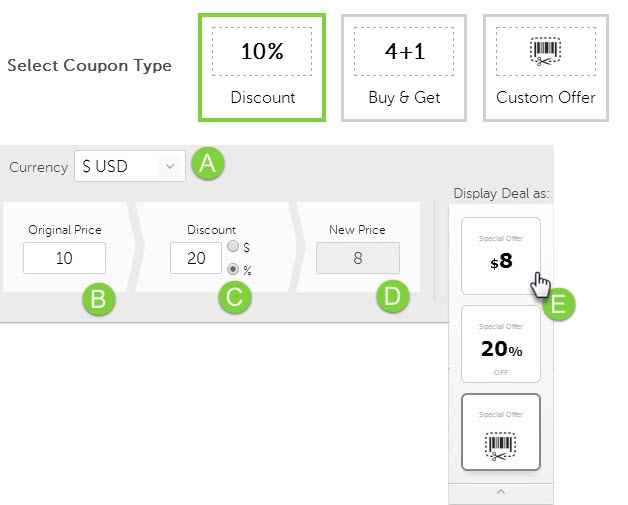Pick the 20% OFF display option
The image size is (628, 505).
pos(500,344)
